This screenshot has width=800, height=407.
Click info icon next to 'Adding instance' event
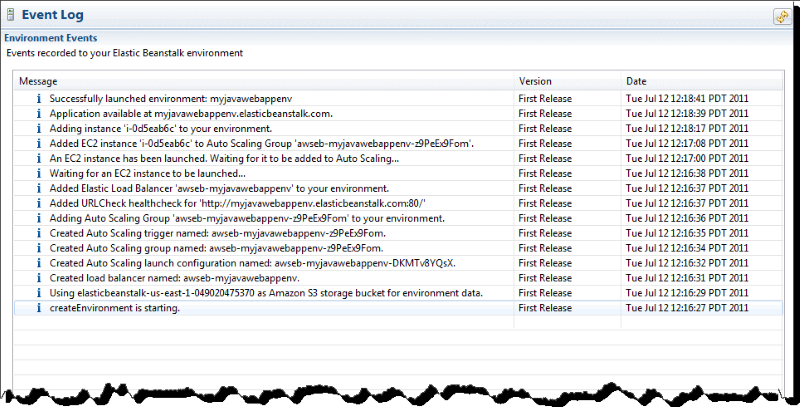38,129
